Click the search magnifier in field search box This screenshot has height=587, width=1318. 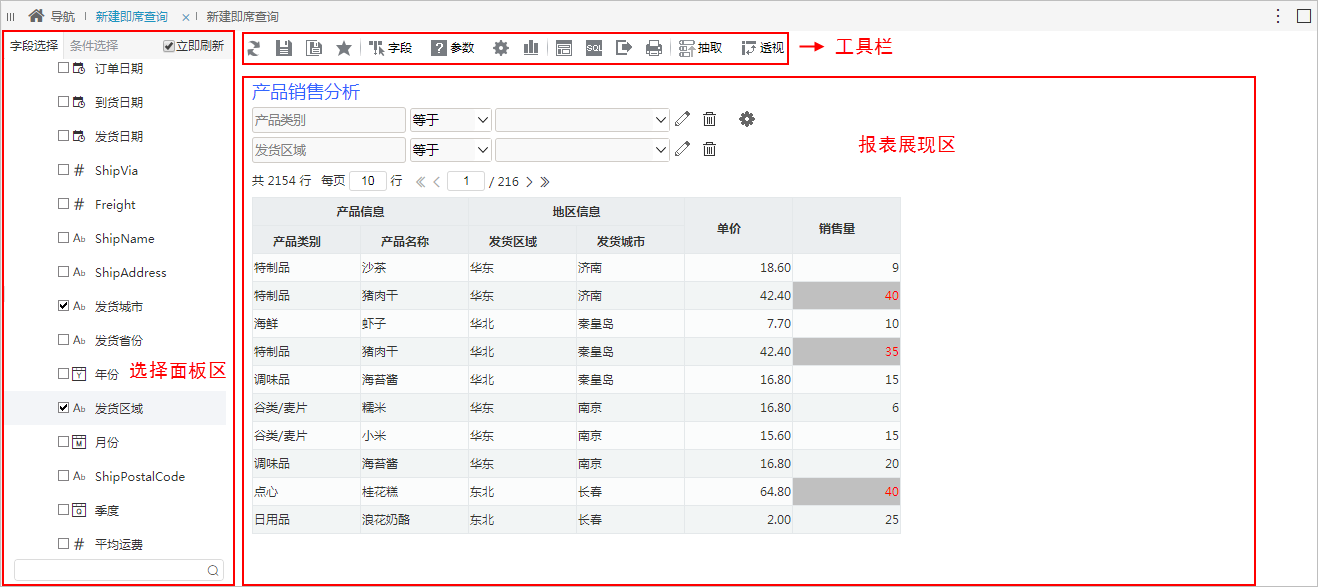[213, 570]
